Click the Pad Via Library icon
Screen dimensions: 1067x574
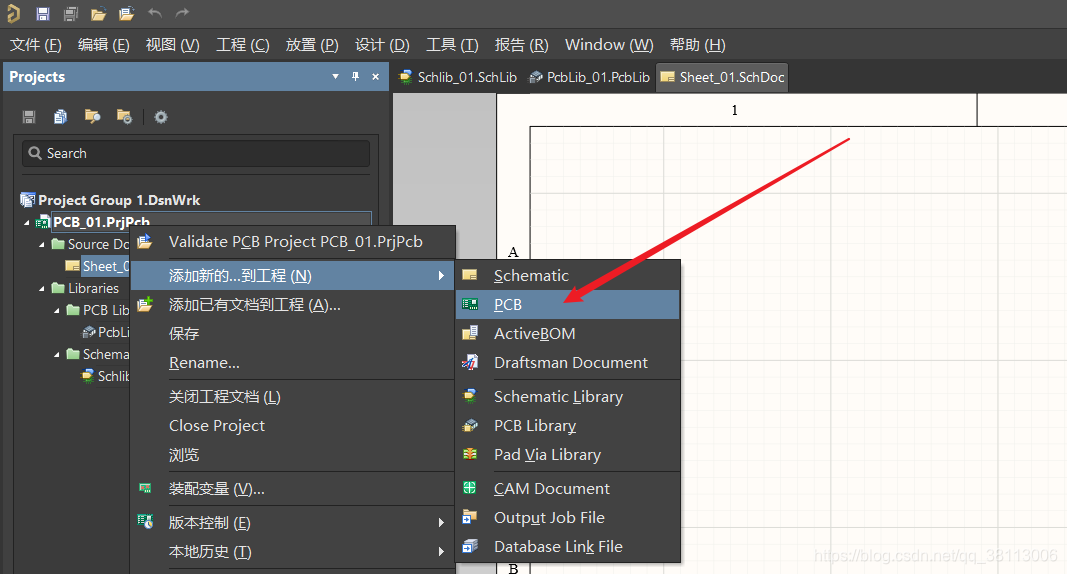click(470, 454)
